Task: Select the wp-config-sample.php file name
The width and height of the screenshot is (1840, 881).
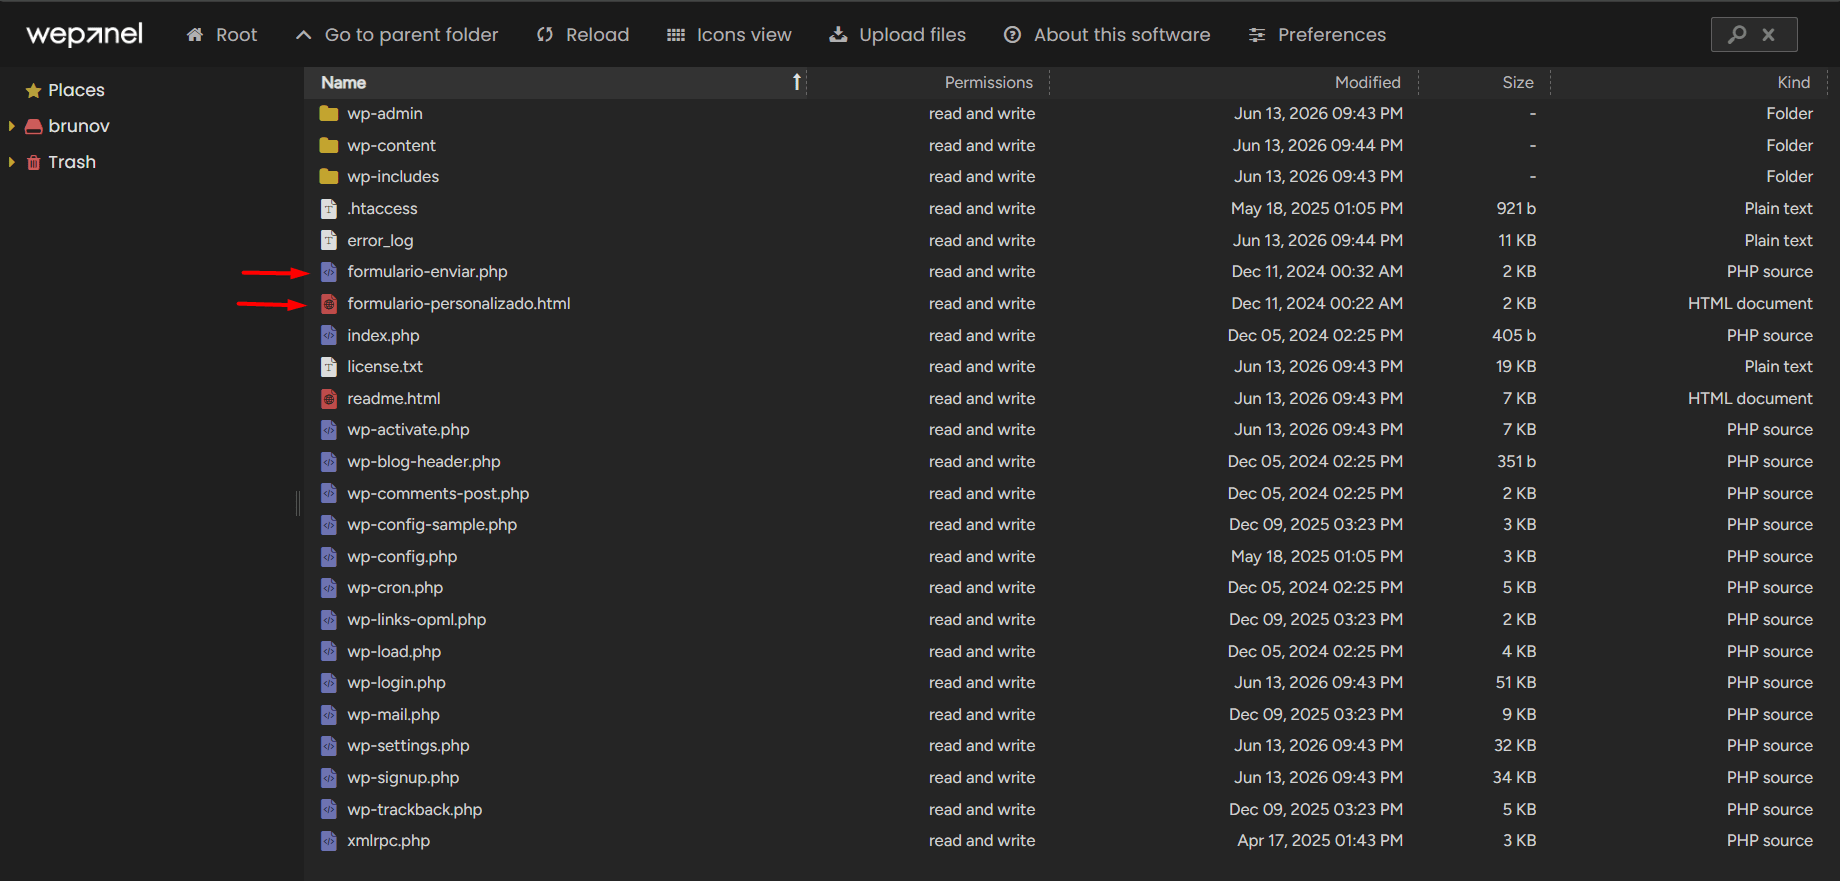Action: [x=432, y=524]
